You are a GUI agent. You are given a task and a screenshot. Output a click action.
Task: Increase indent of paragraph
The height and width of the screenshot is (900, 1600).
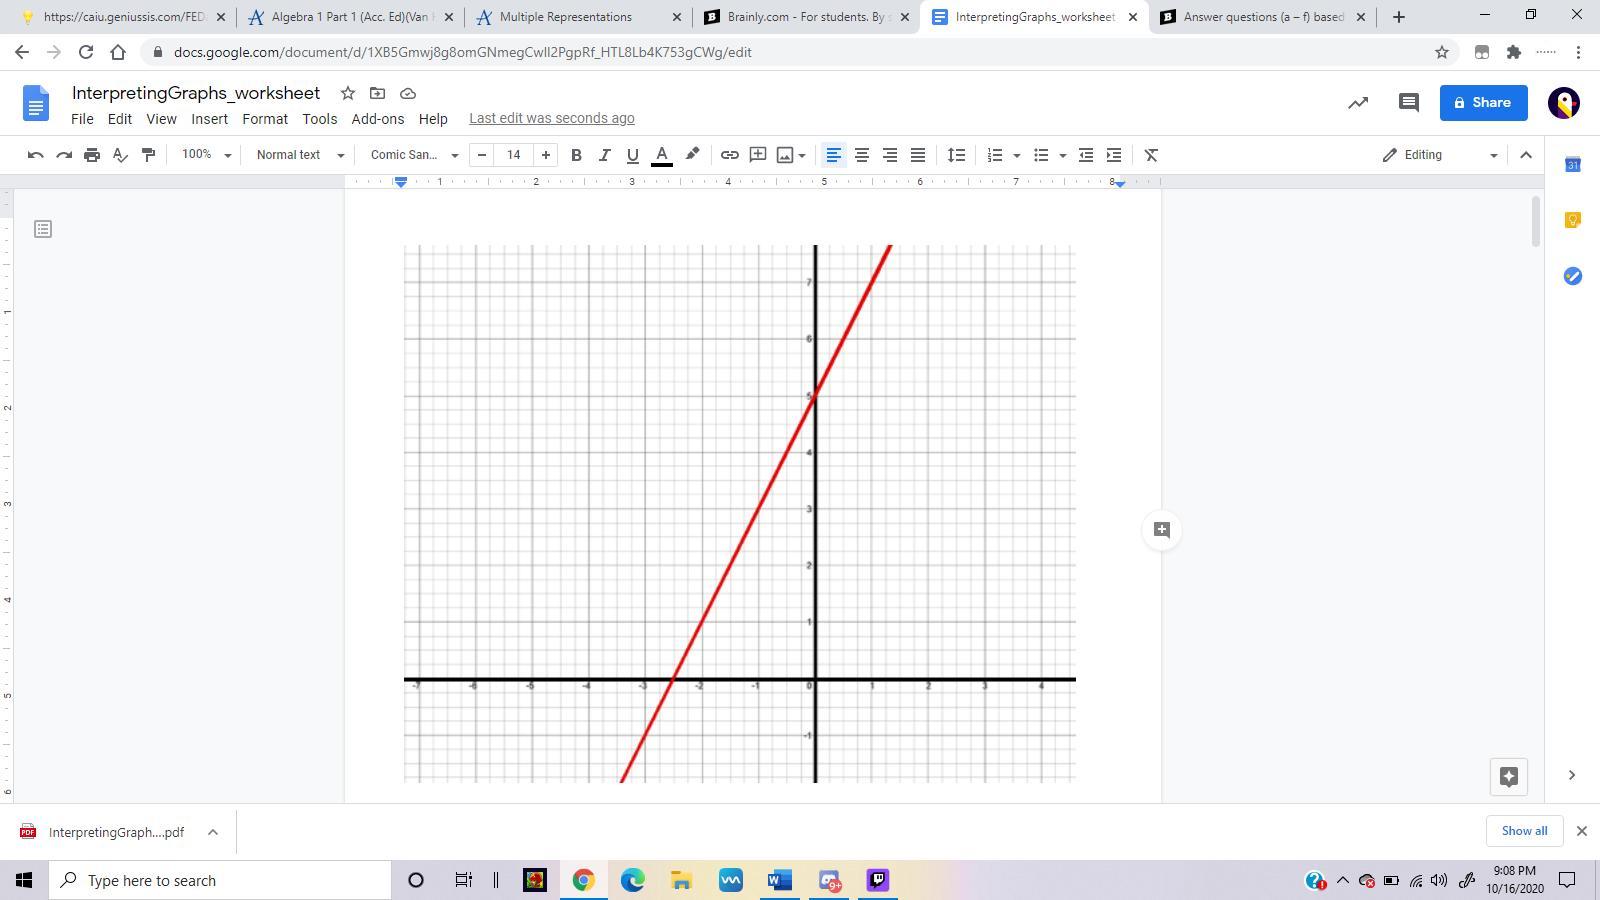[x=1114, y=155]
